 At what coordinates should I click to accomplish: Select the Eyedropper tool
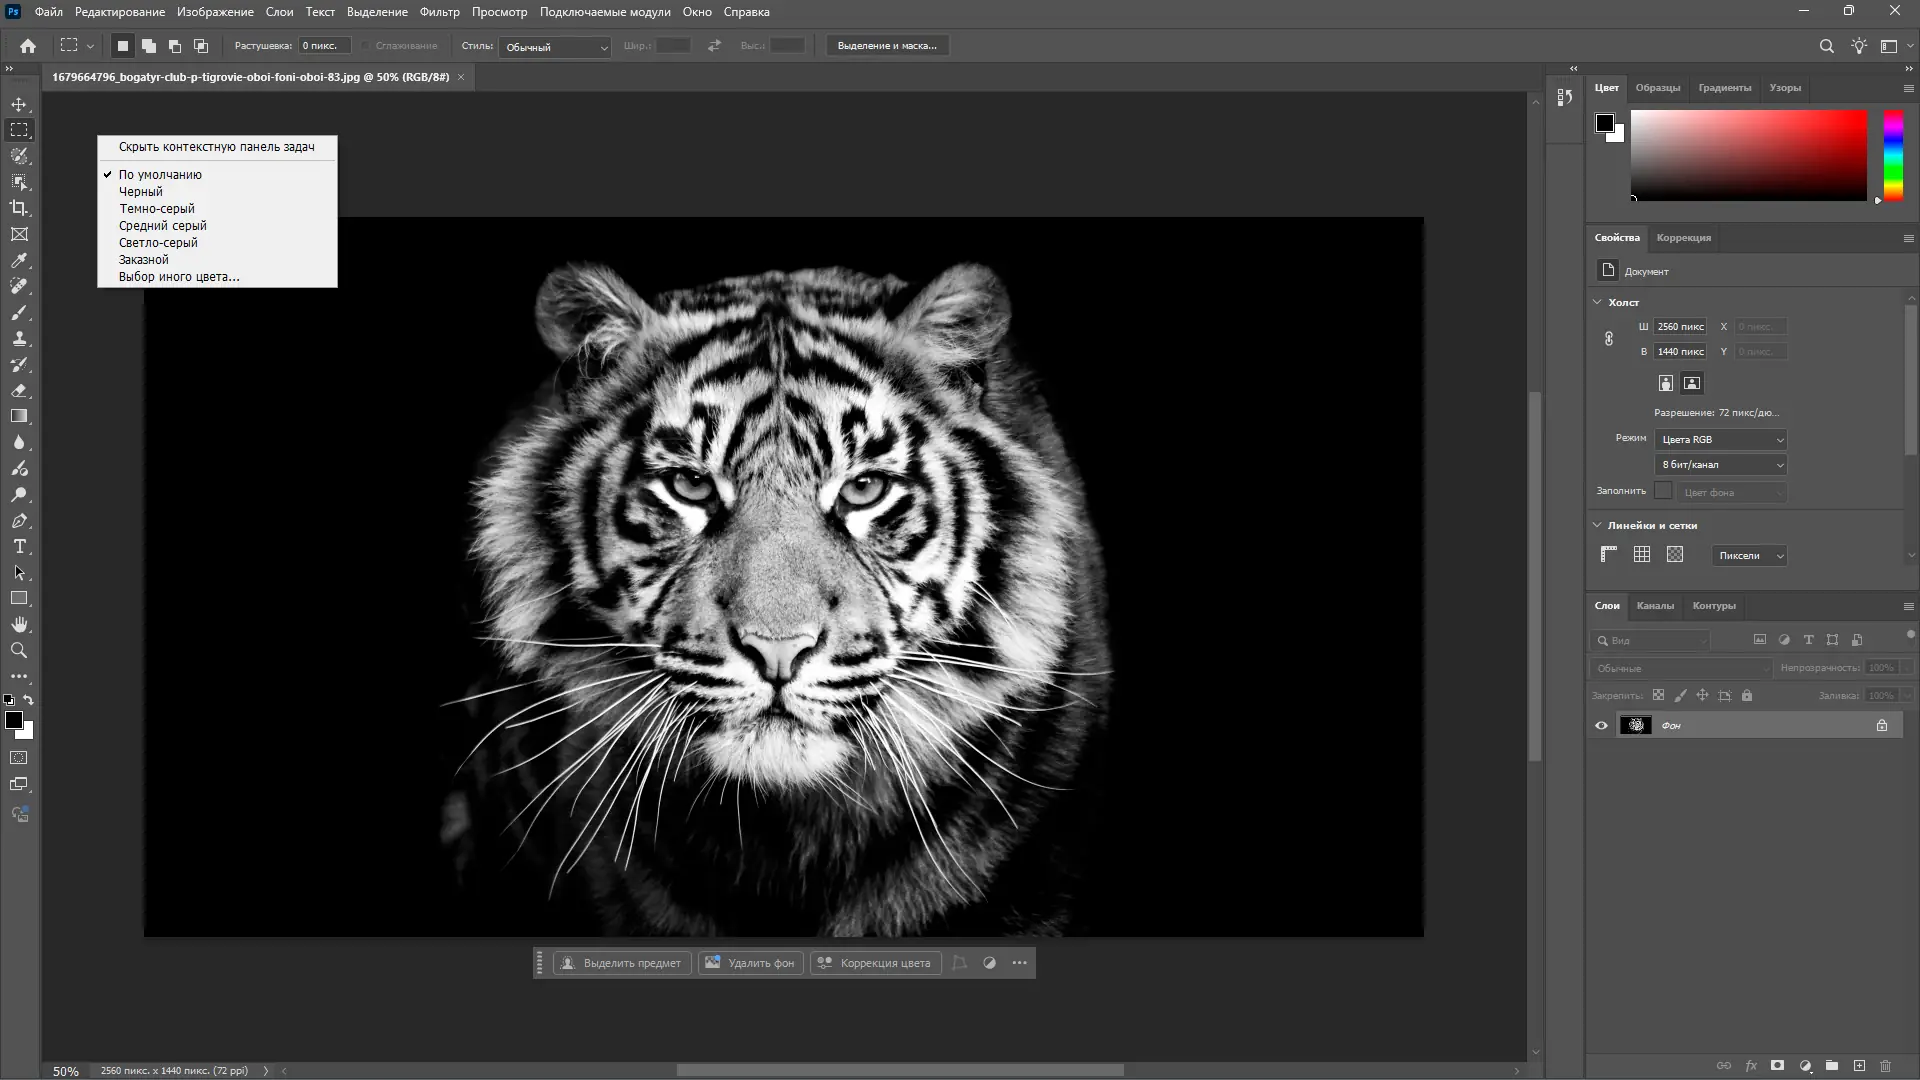19,260
